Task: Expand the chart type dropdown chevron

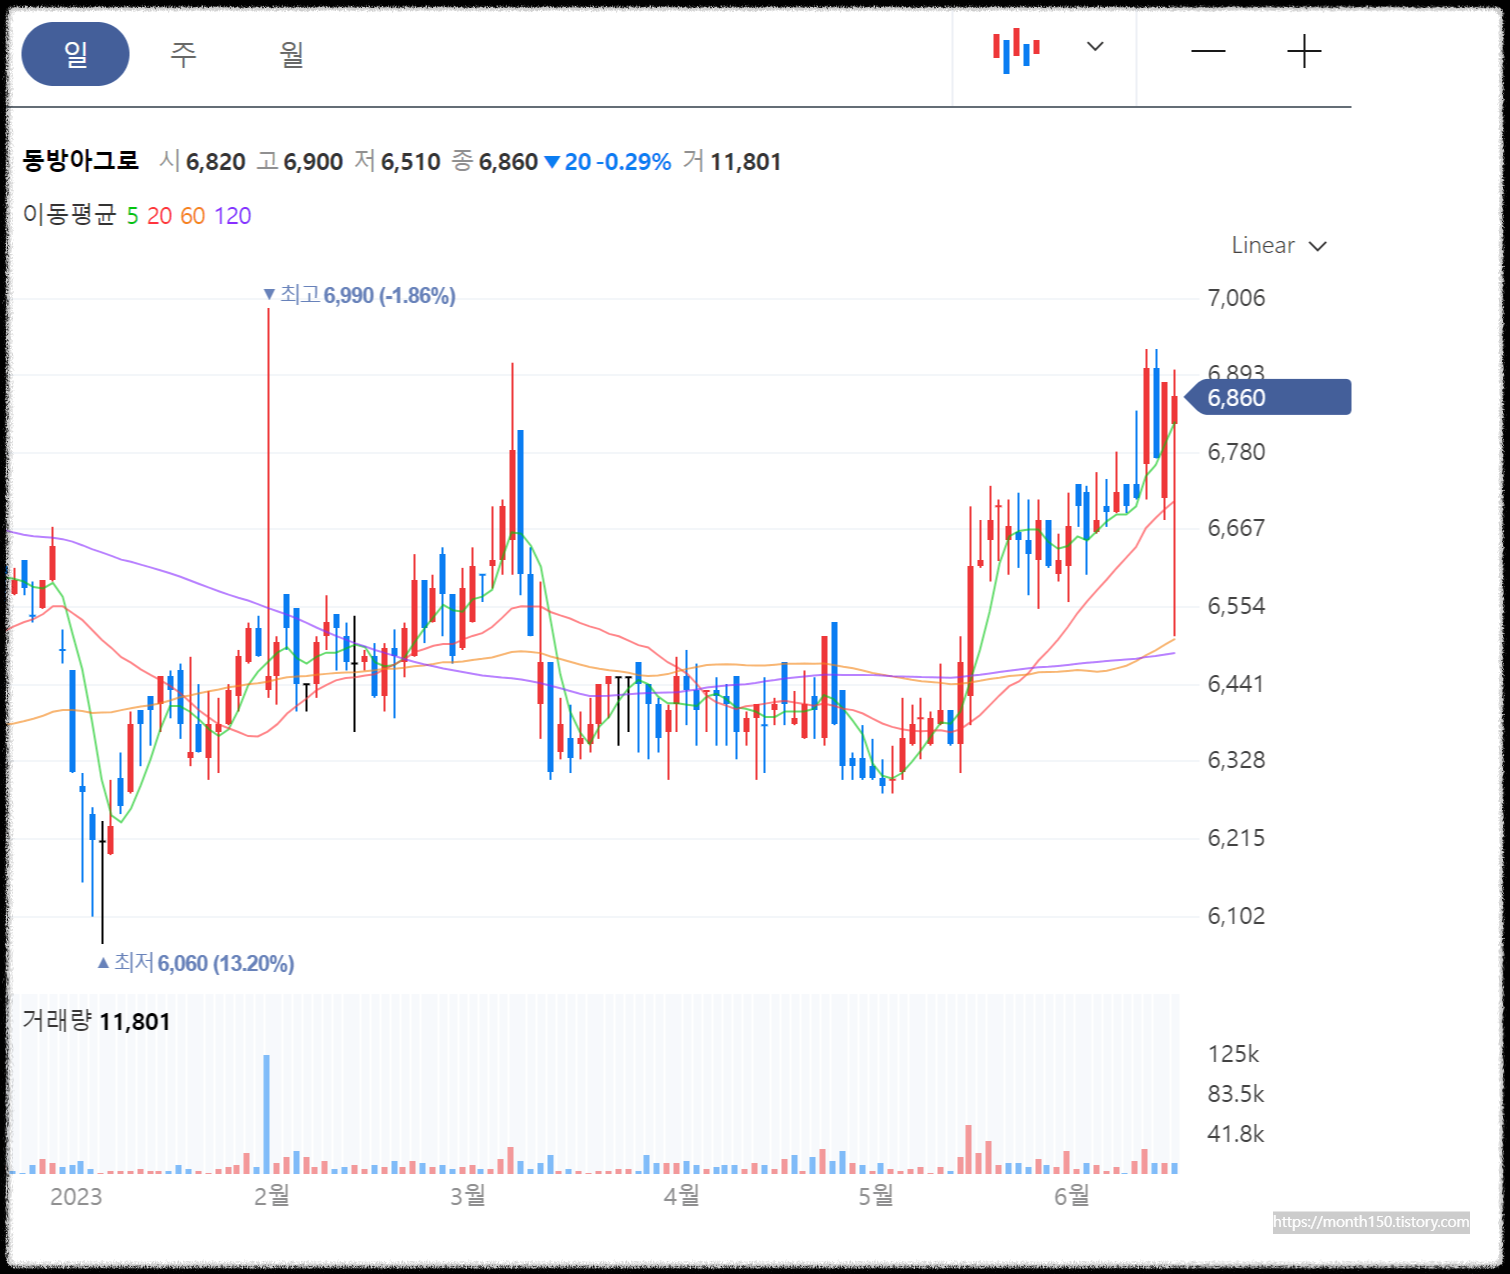Action: tap(1095, 46)
